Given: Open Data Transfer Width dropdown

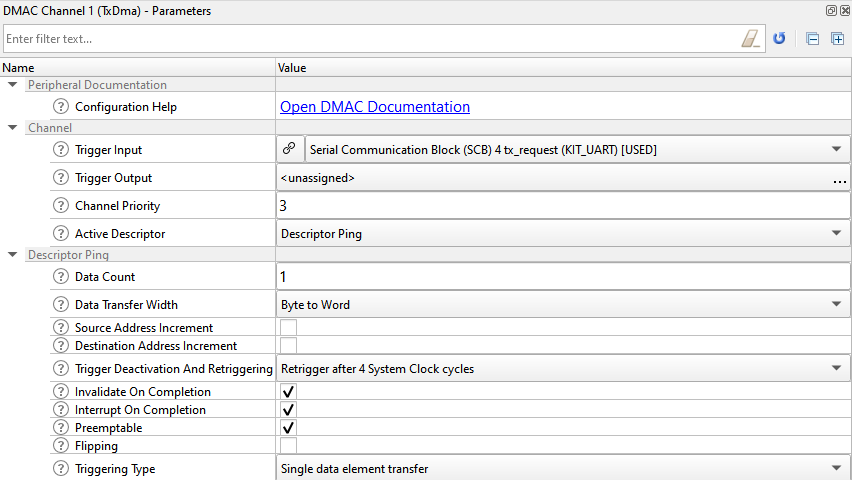Looking at the screenshot, I should point(563,304).
